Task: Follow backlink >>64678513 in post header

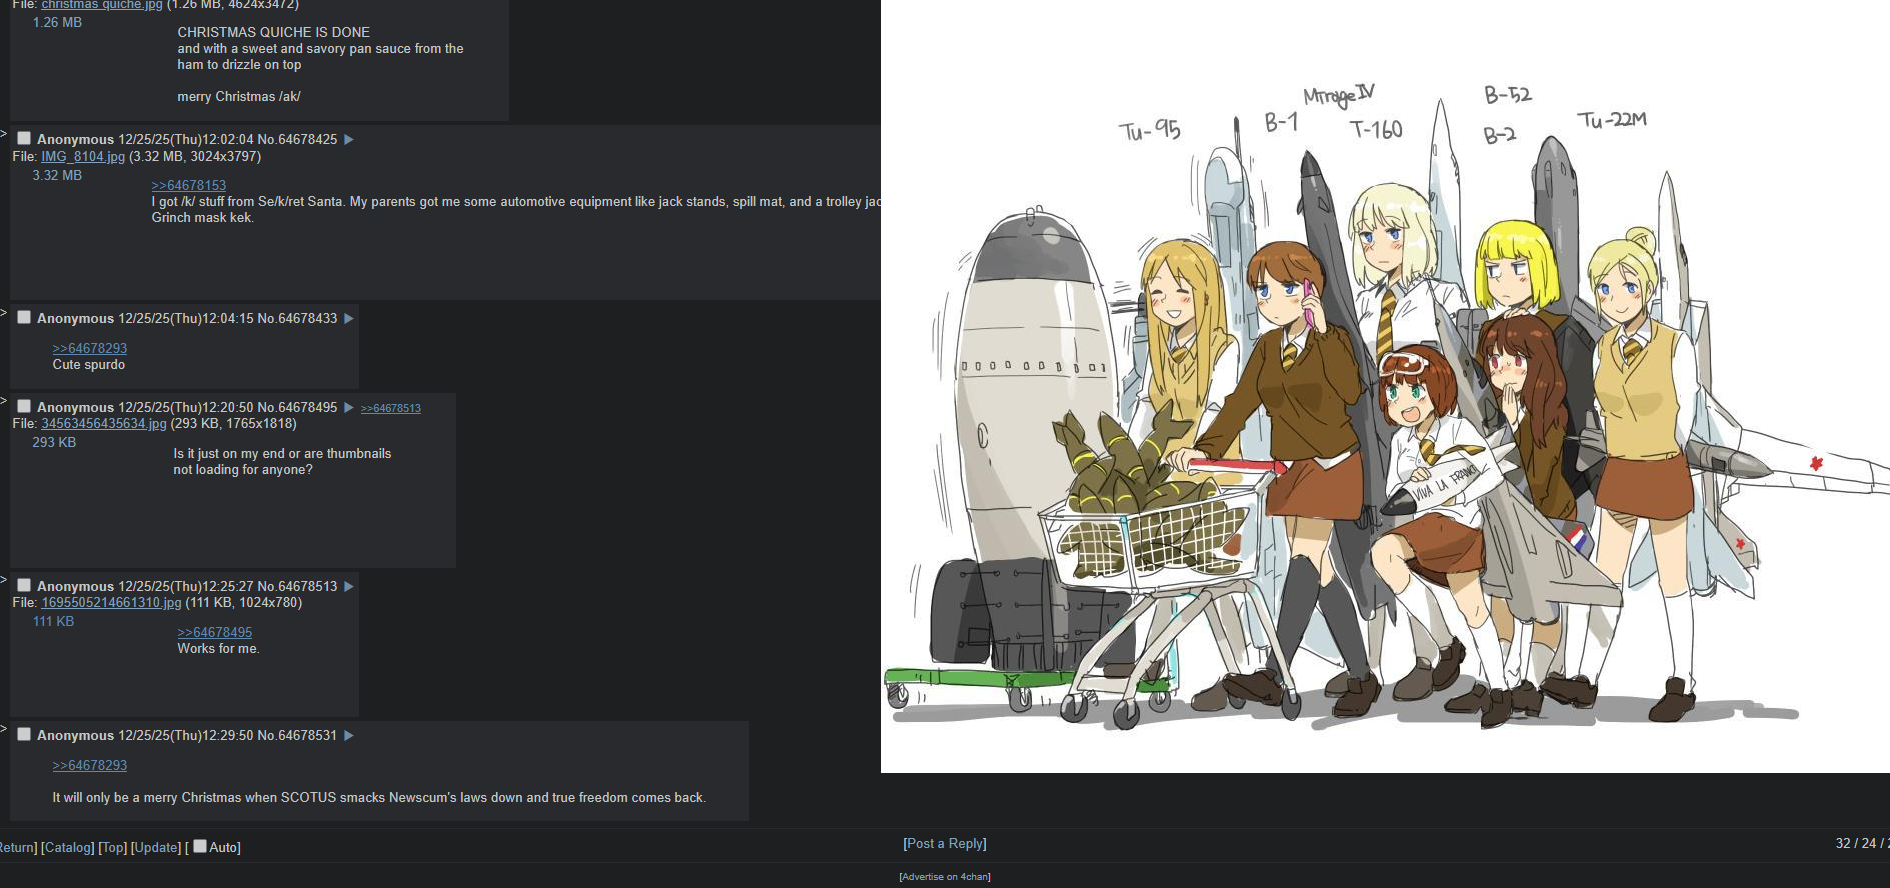Action: [x=391, y=408]
